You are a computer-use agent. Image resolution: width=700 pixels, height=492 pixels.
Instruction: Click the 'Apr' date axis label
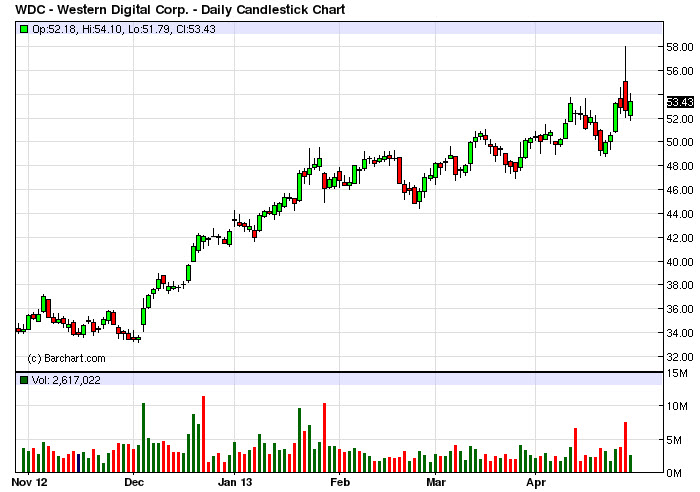pos(536,483)
